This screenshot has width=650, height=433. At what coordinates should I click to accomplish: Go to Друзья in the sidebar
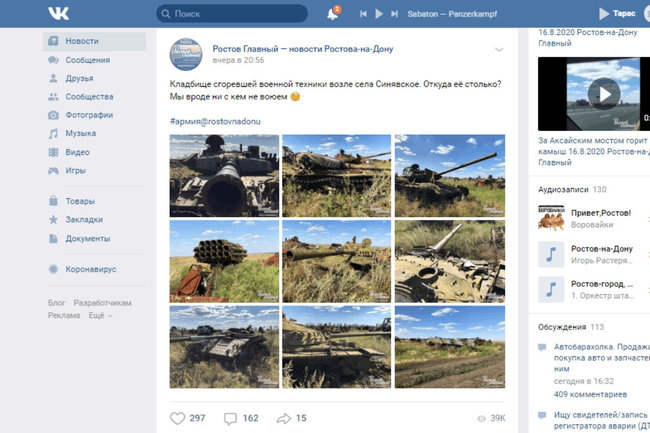[x=79, y=78]
